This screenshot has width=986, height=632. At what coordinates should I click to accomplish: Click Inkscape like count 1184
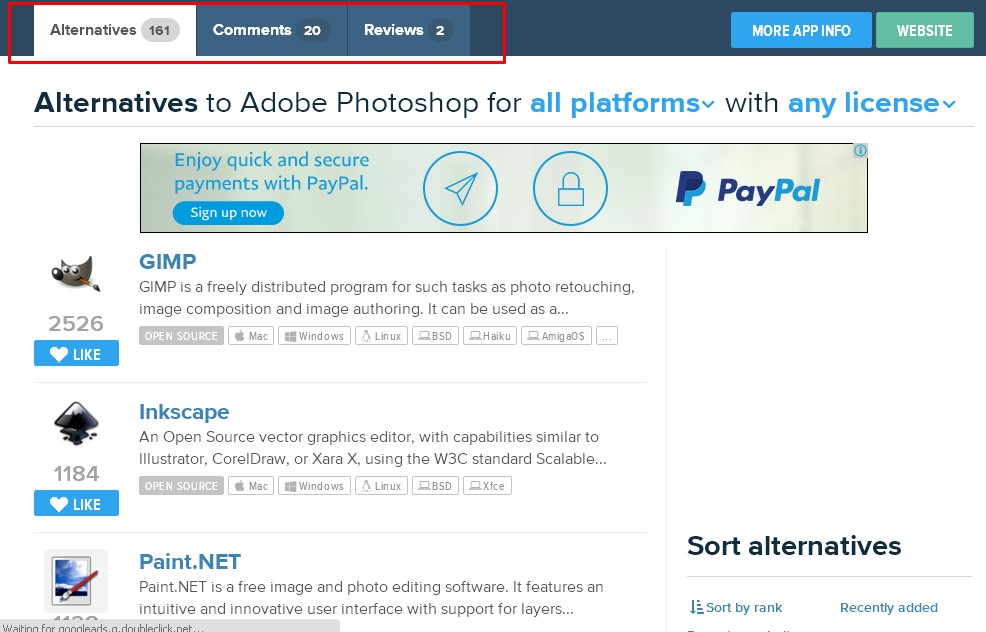click(76, 474)
